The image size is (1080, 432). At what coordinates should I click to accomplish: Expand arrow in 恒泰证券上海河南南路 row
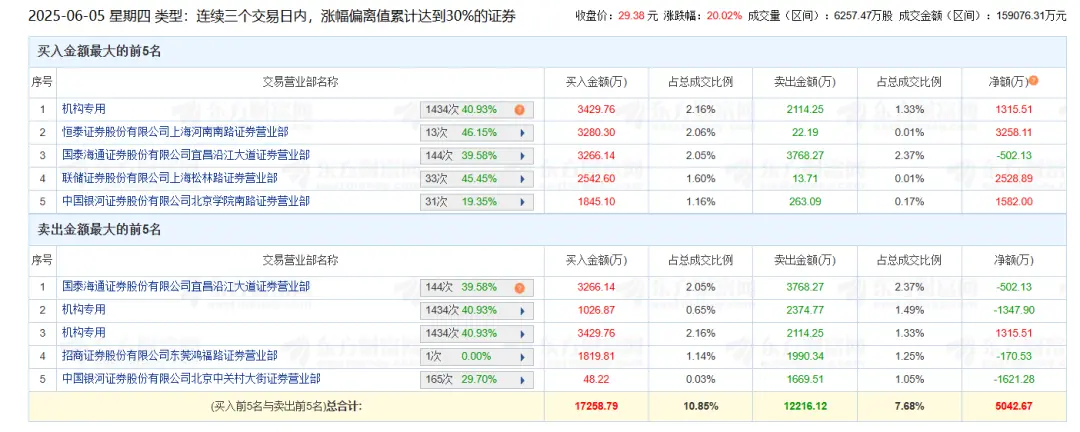tap(520, 133)
